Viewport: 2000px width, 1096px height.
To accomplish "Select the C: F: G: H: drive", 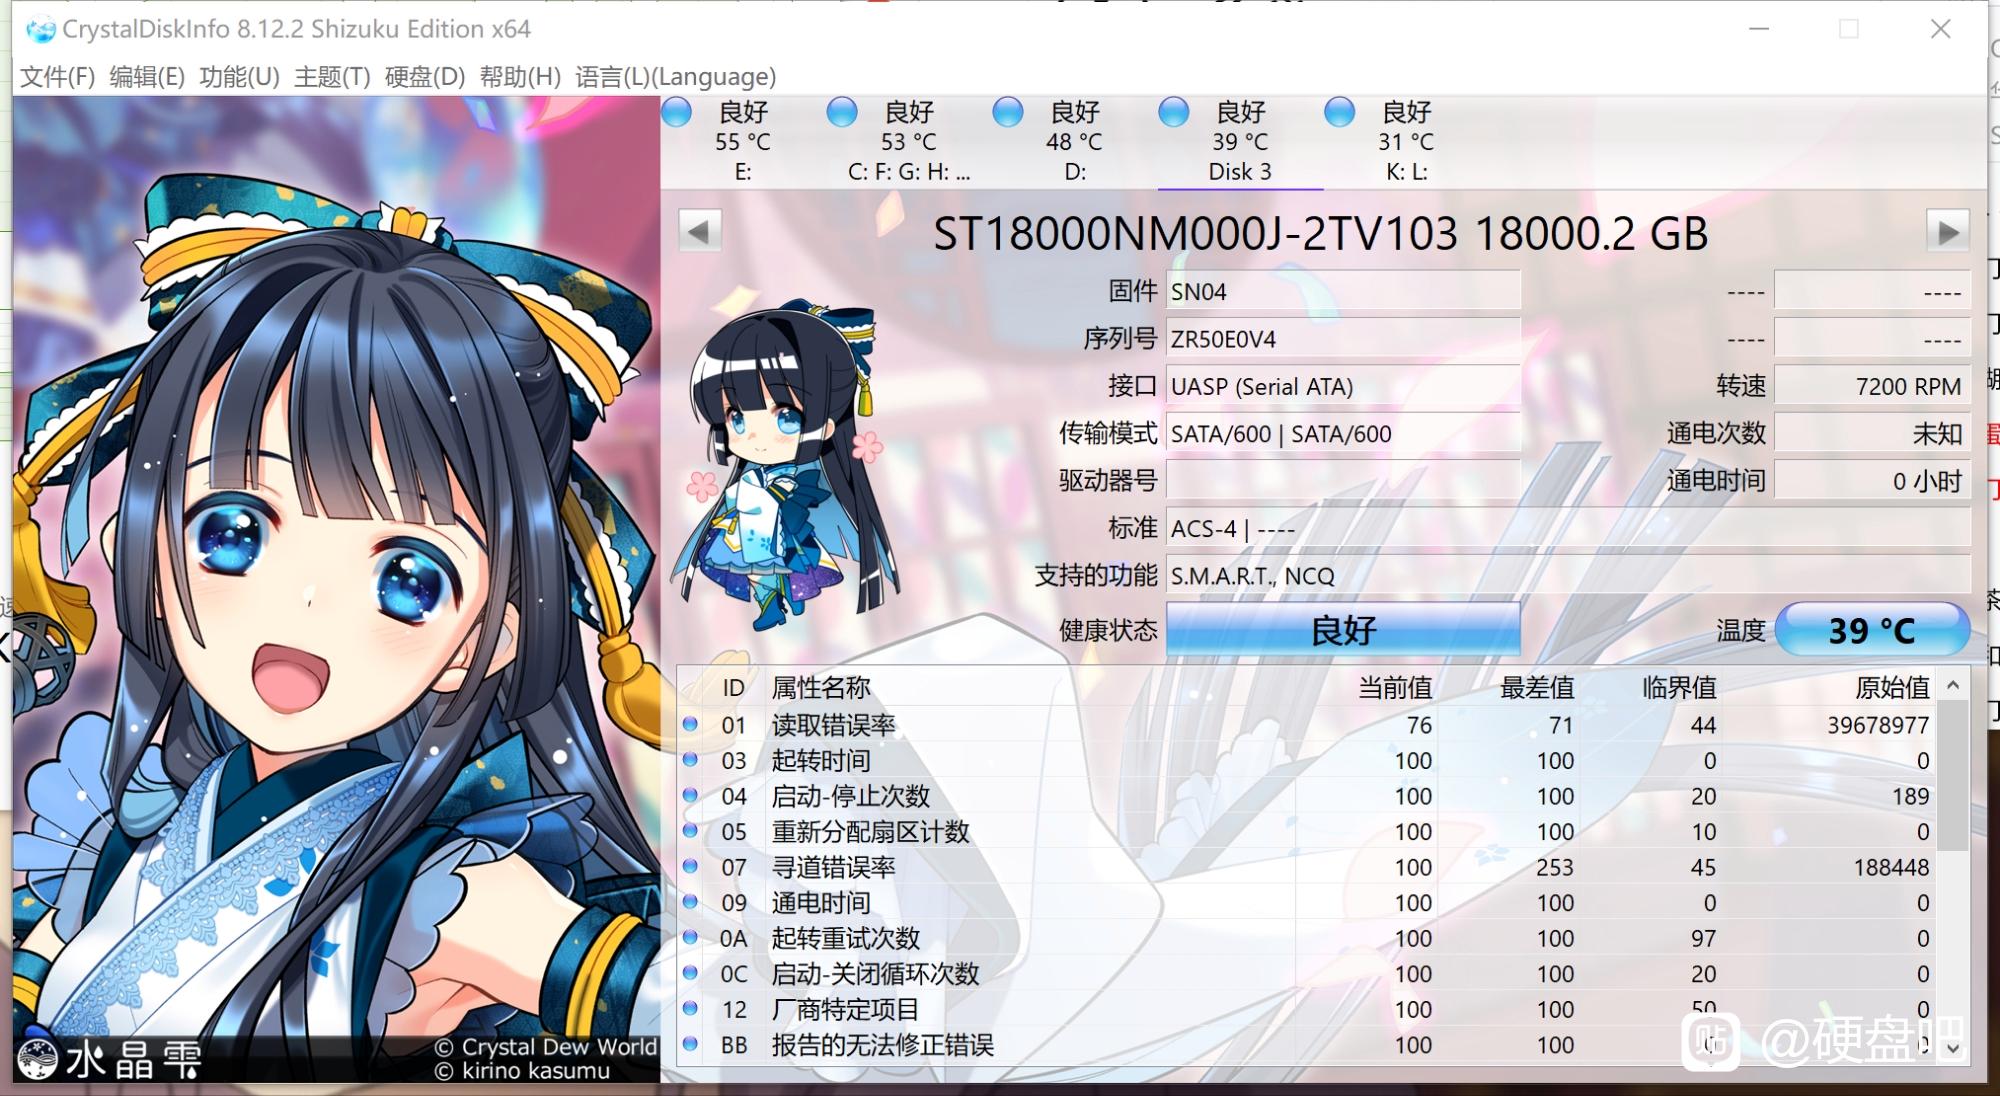I will [x=909, y=141].
